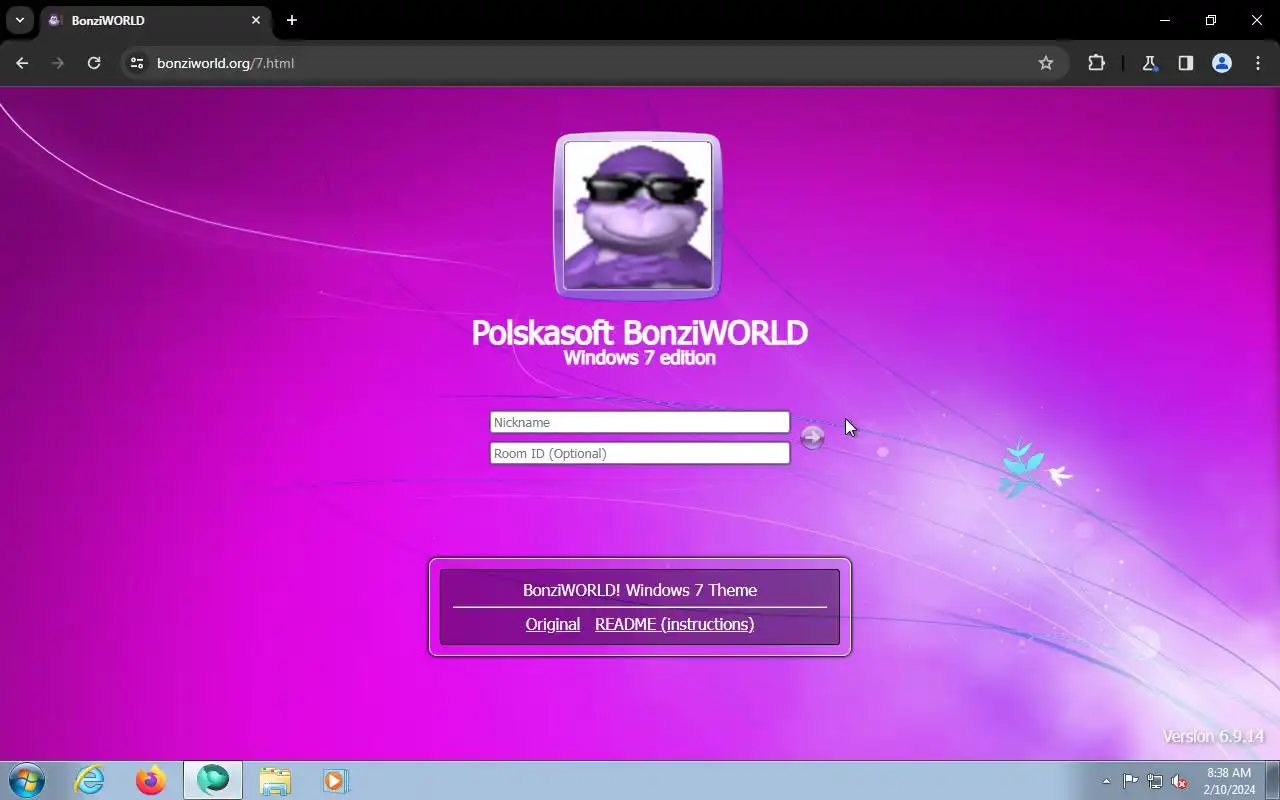
Task: Click the browser forward arrow
Action: 58,63
